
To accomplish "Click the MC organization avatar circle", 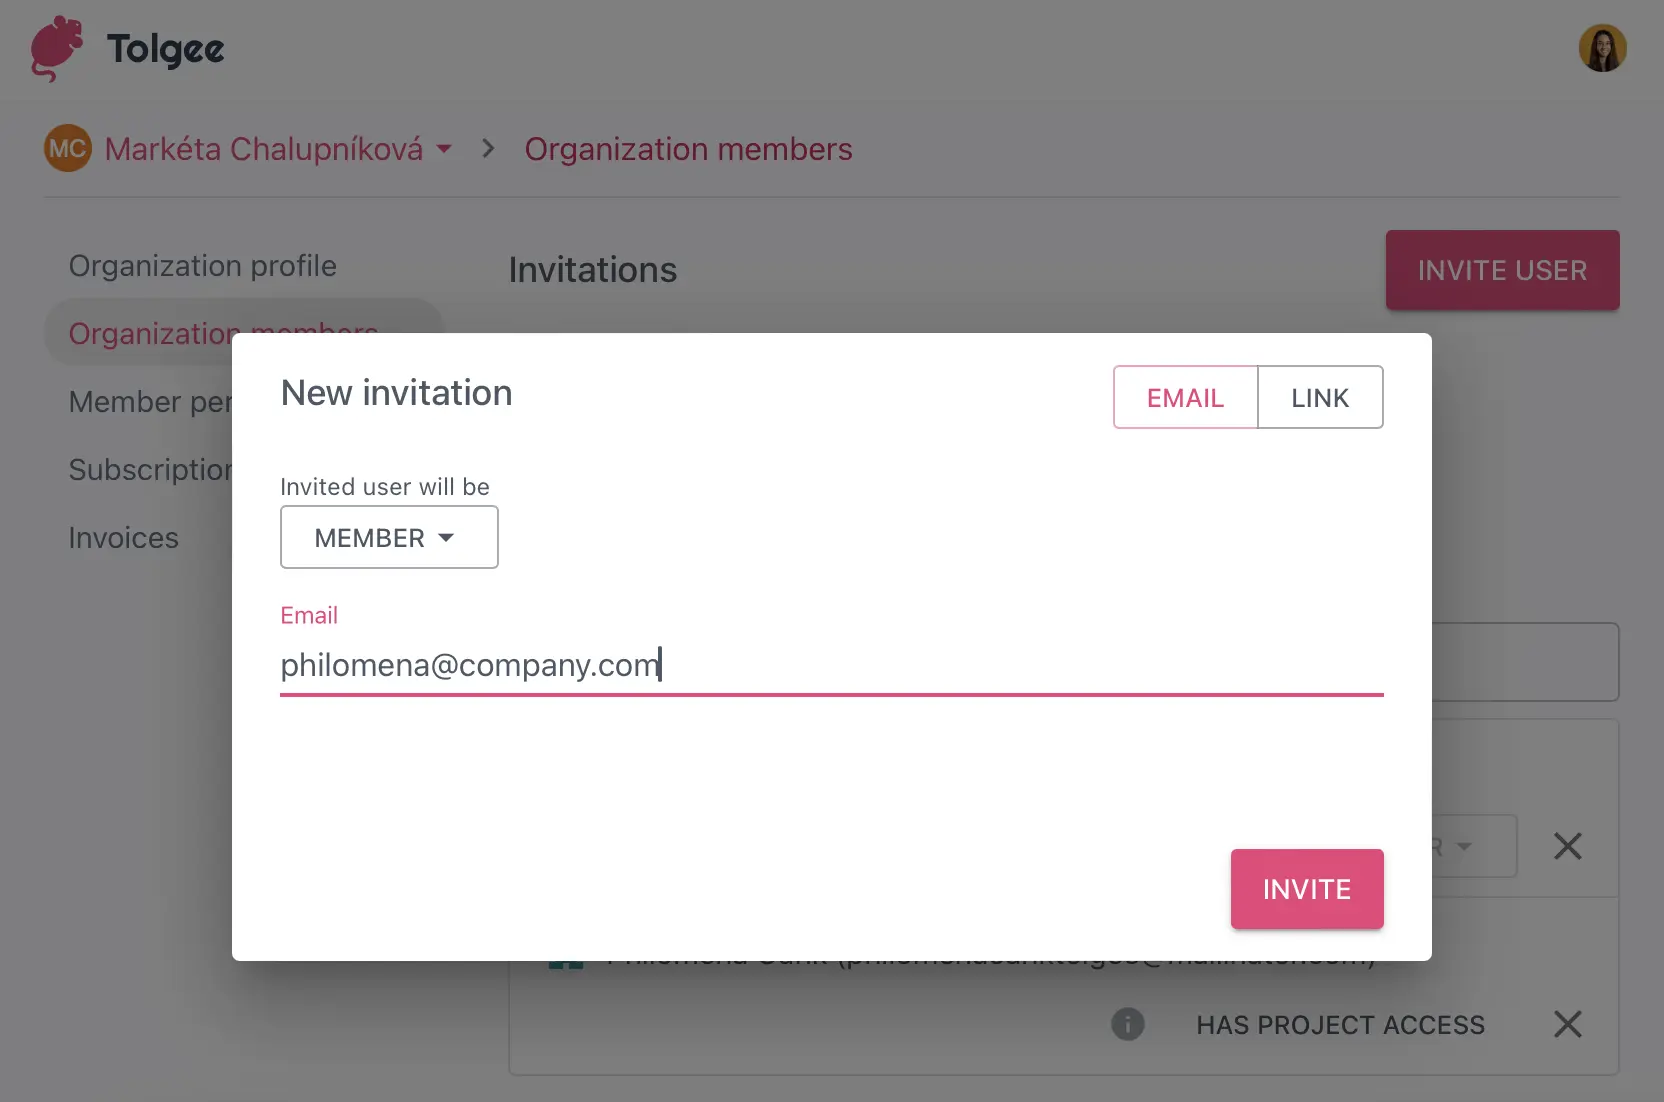I will coord(66,148).
